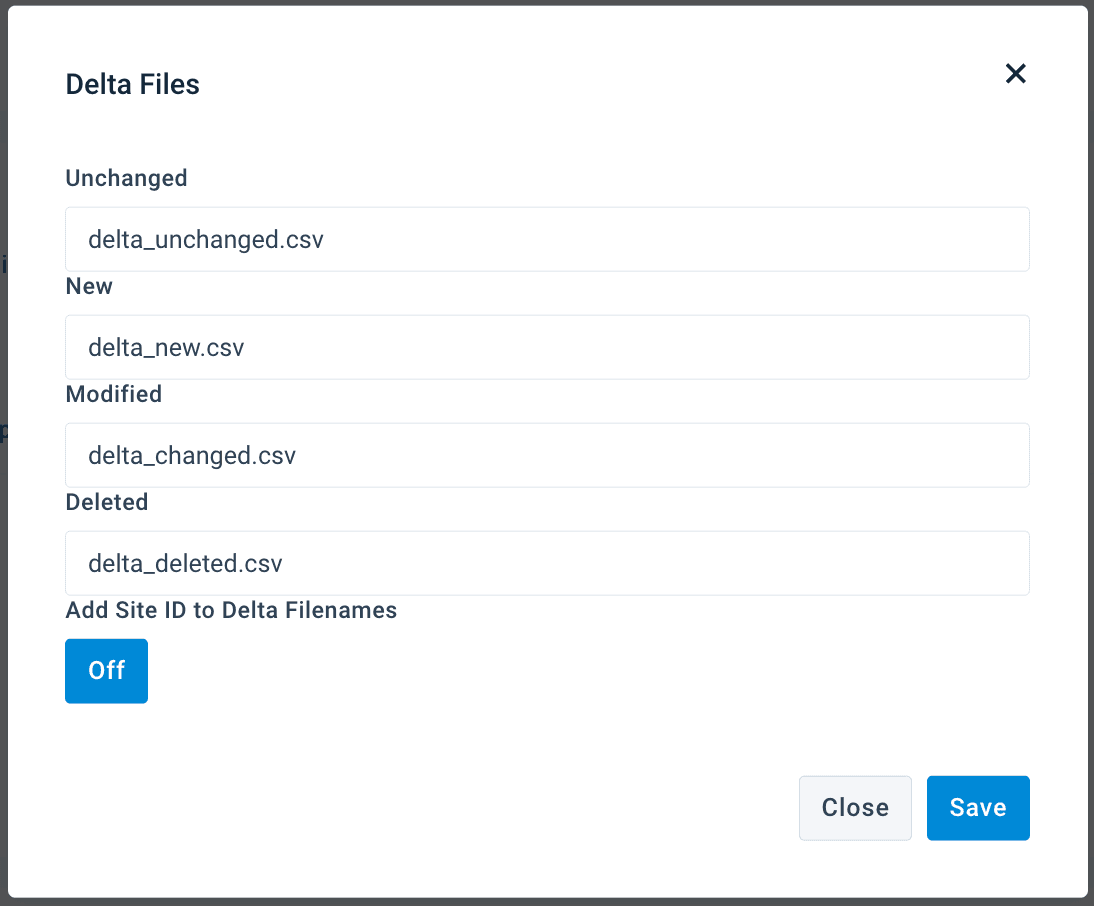
Task: Place cursor in the delta_unchanged.csv text
Action: 205,240
